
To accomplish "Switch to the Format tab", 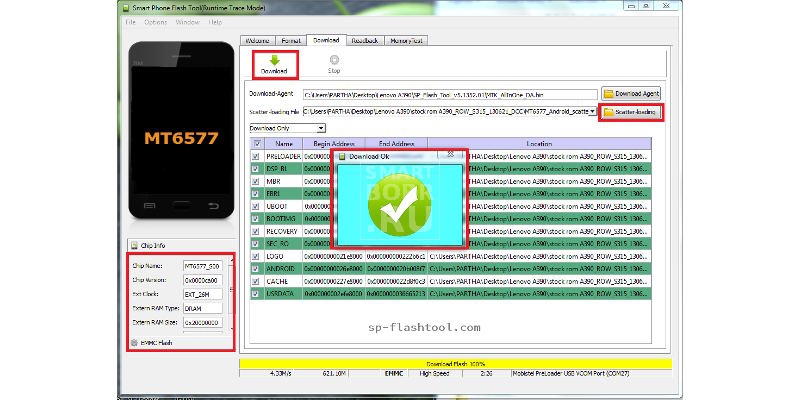I will pyautogui.click(x=289, y=40).
